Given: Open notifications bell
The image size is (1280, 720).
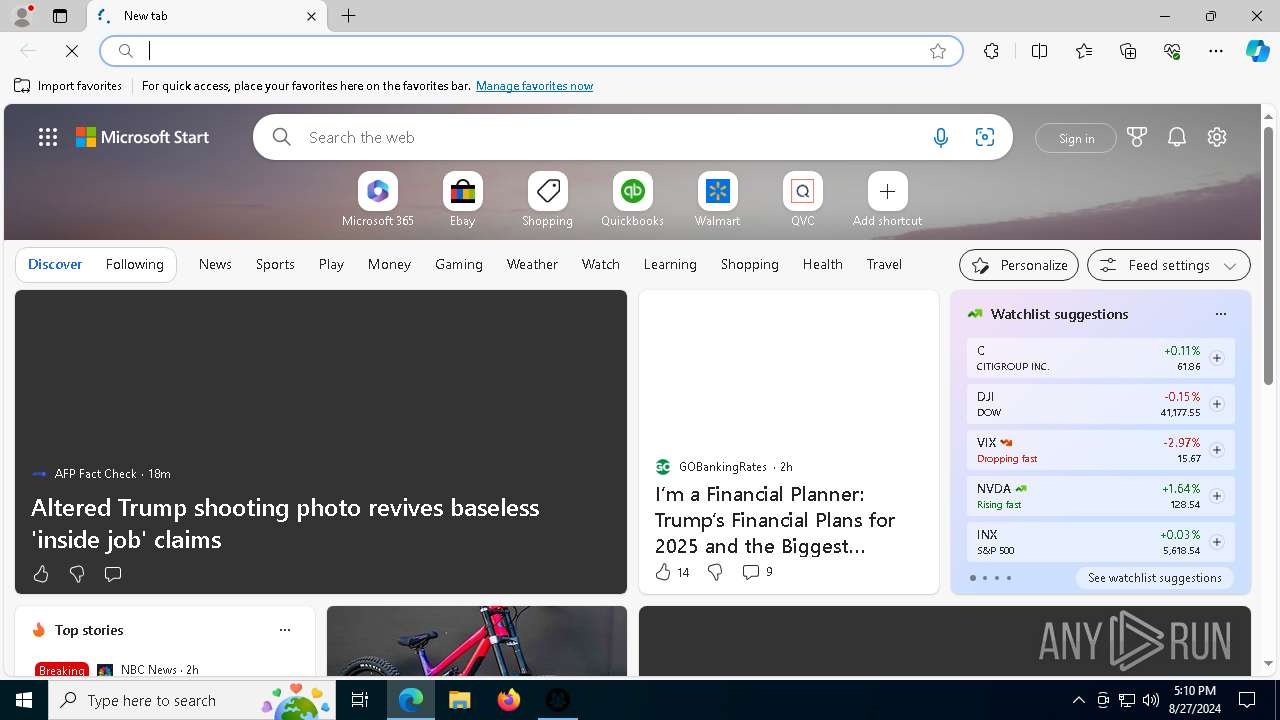Looking at the screenshot, I should coord(1177,137).
